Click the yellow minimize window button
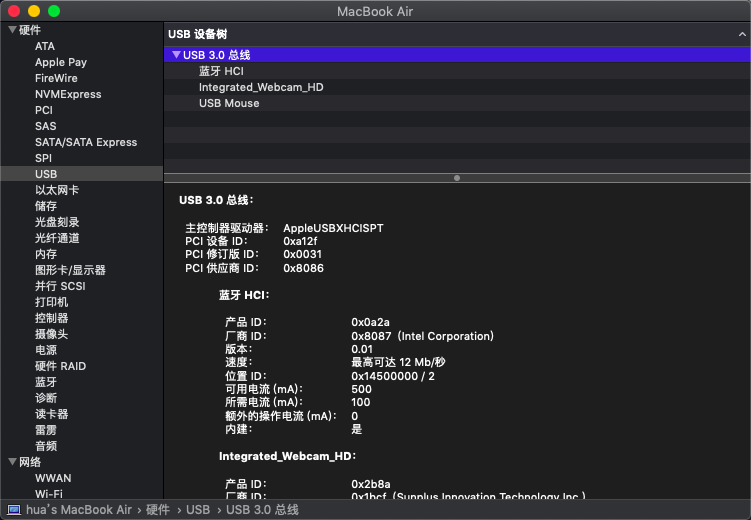 pos(34,11)
